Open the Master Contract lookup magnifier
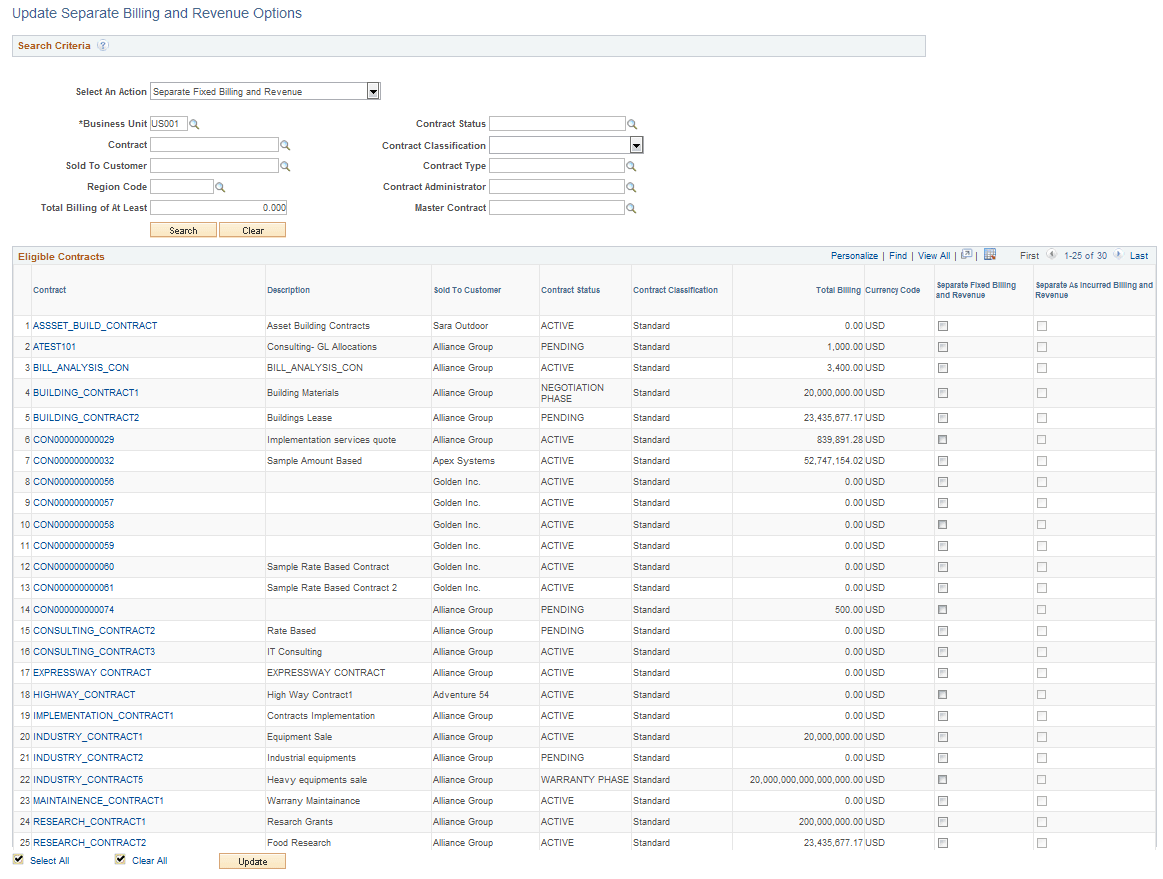The image size is (1163, 879). [632, 207]
